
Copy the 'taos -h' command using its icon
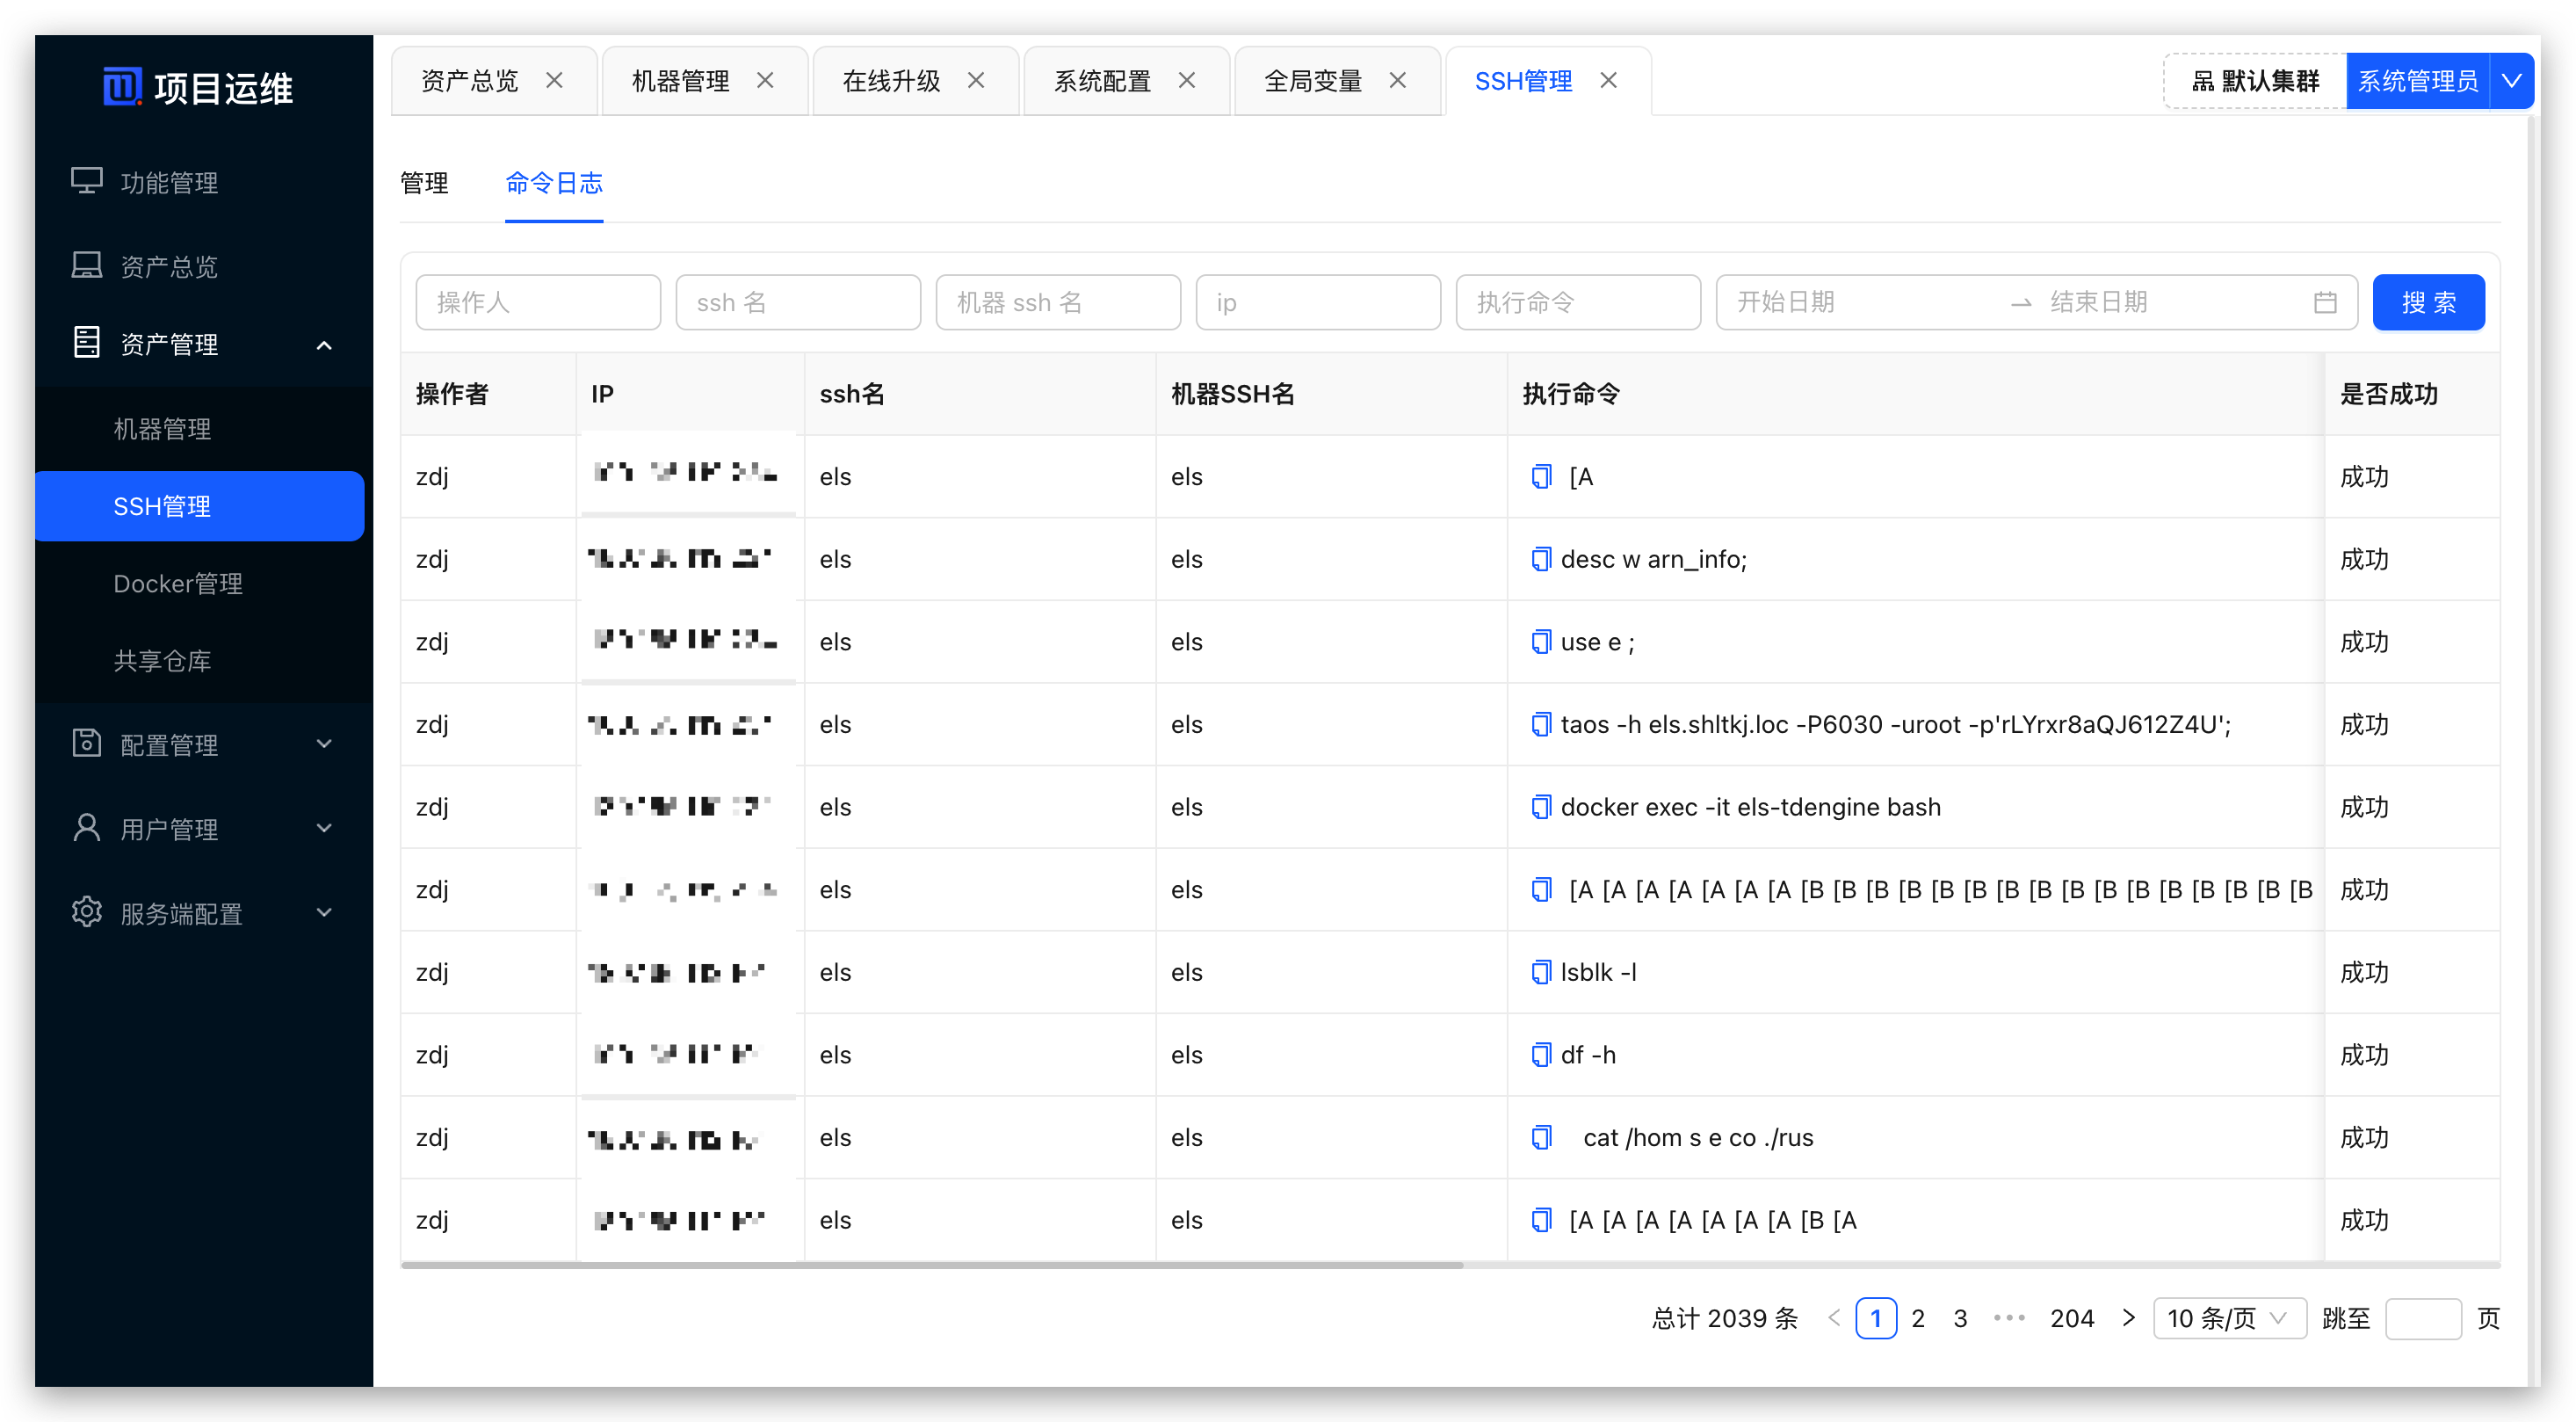coord(1541,724)
